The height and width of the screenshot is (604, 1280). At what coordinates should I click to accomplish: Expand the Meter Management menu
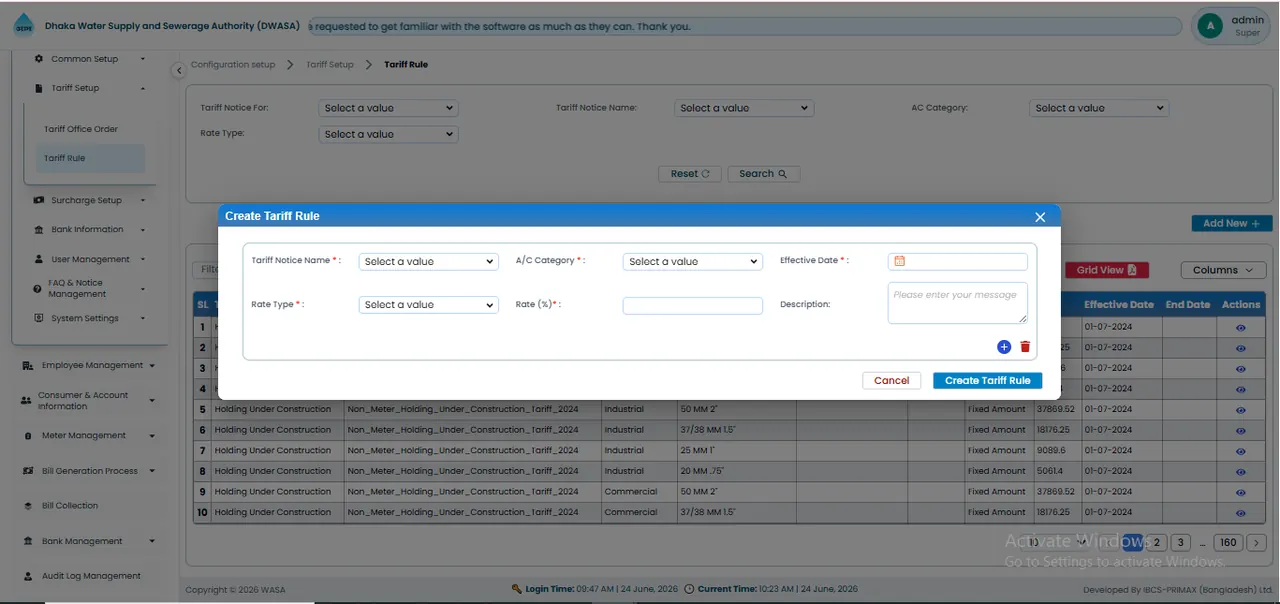tap(89, 436)
